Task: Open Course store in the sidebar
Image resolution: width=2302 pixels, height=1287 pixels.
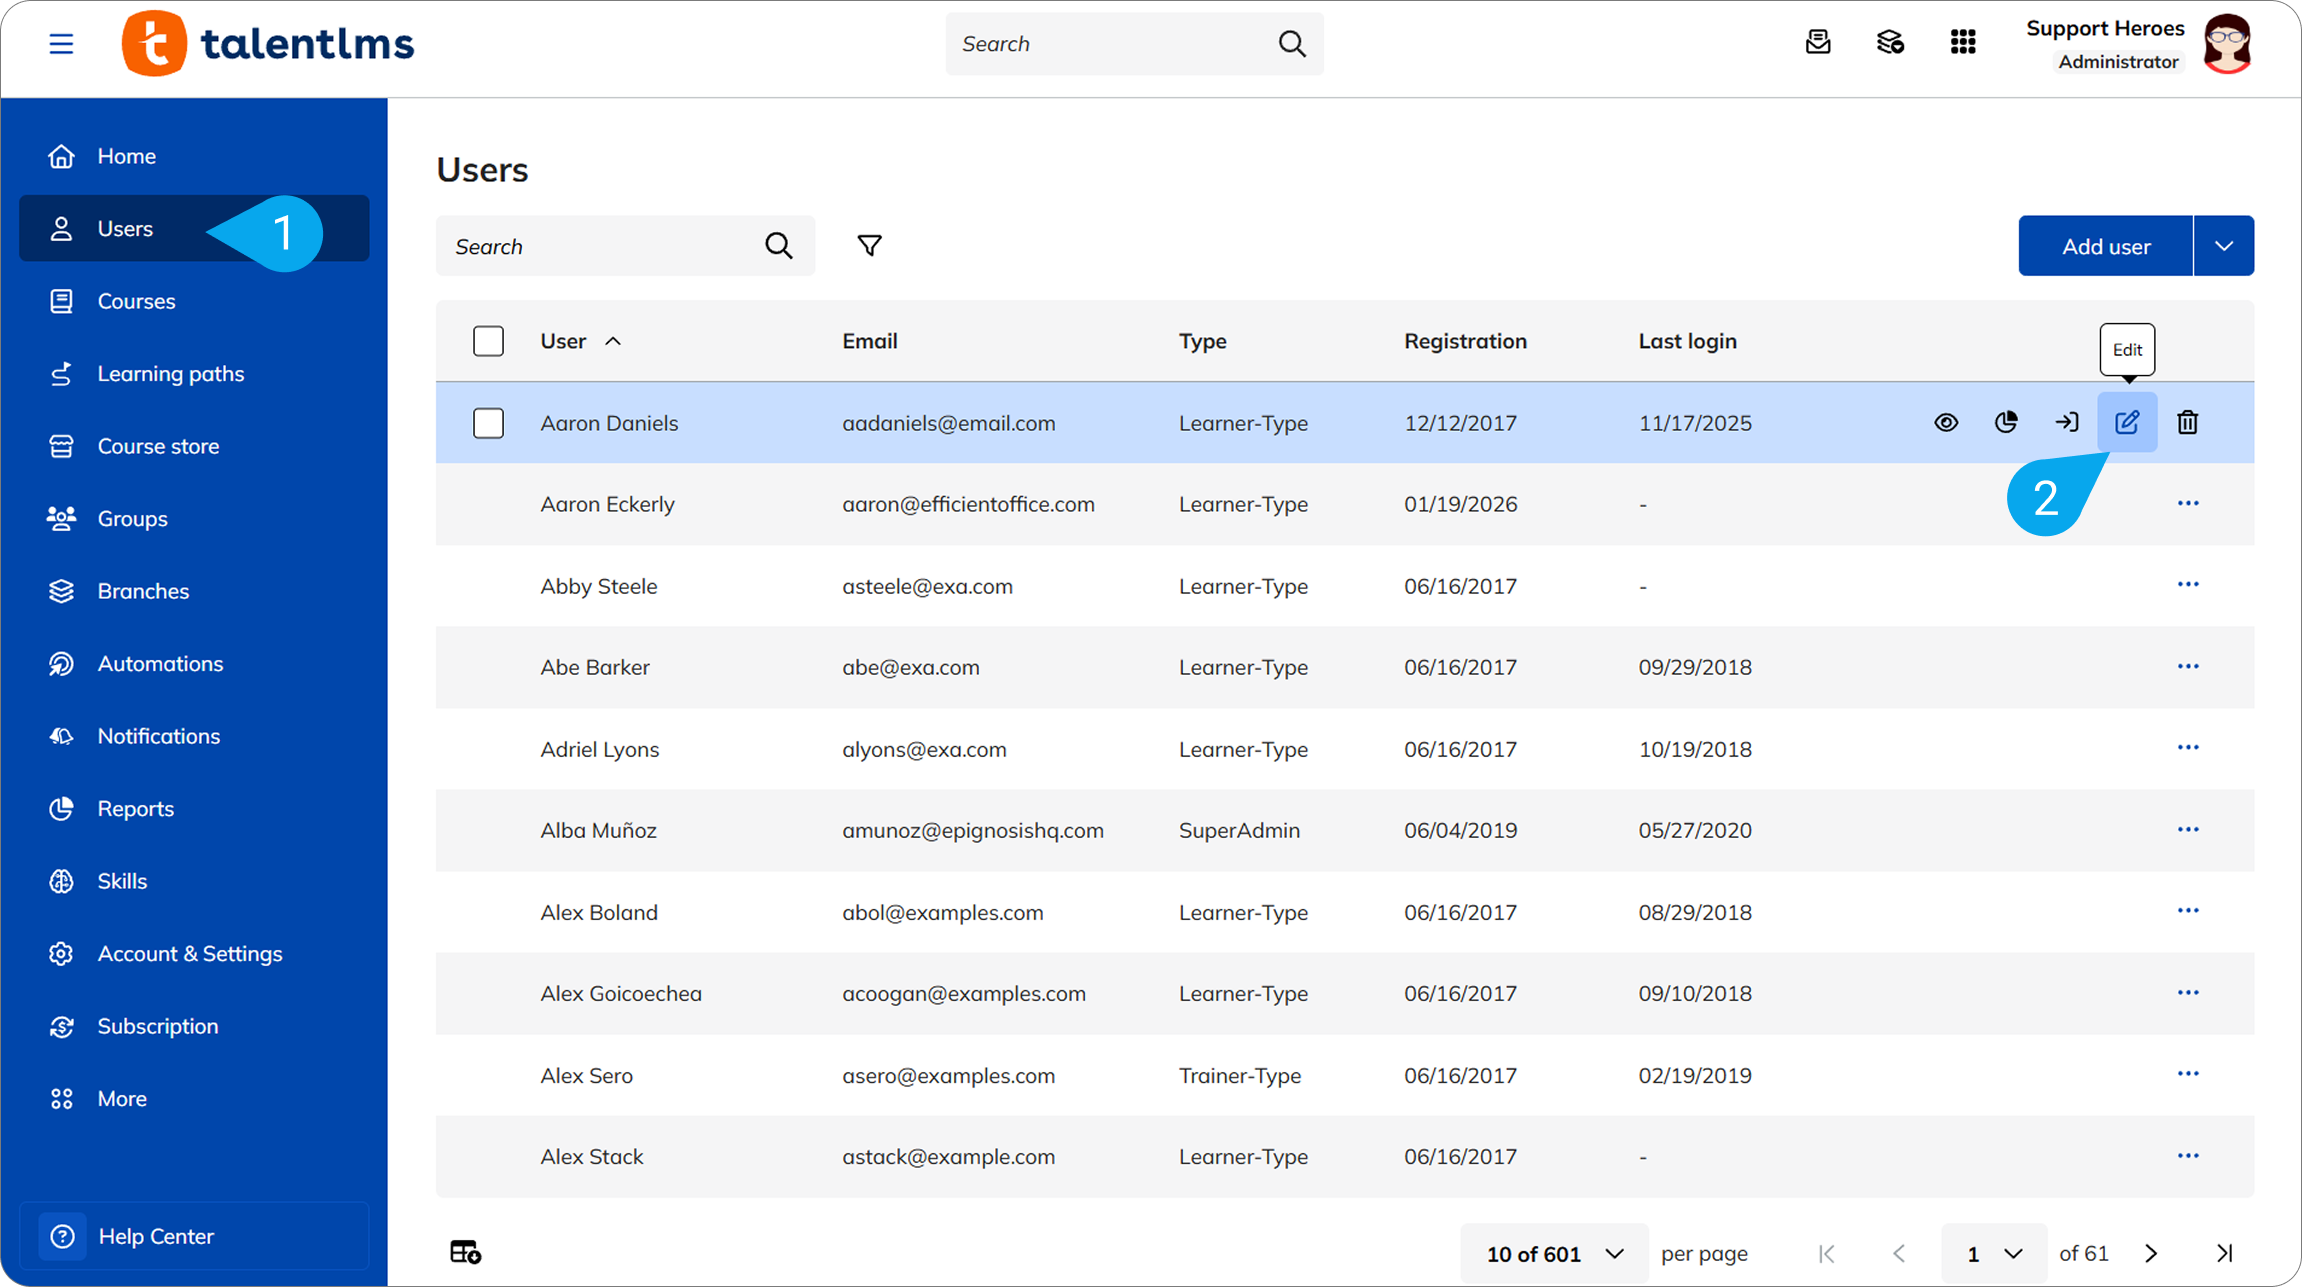Action: (194, 446)
